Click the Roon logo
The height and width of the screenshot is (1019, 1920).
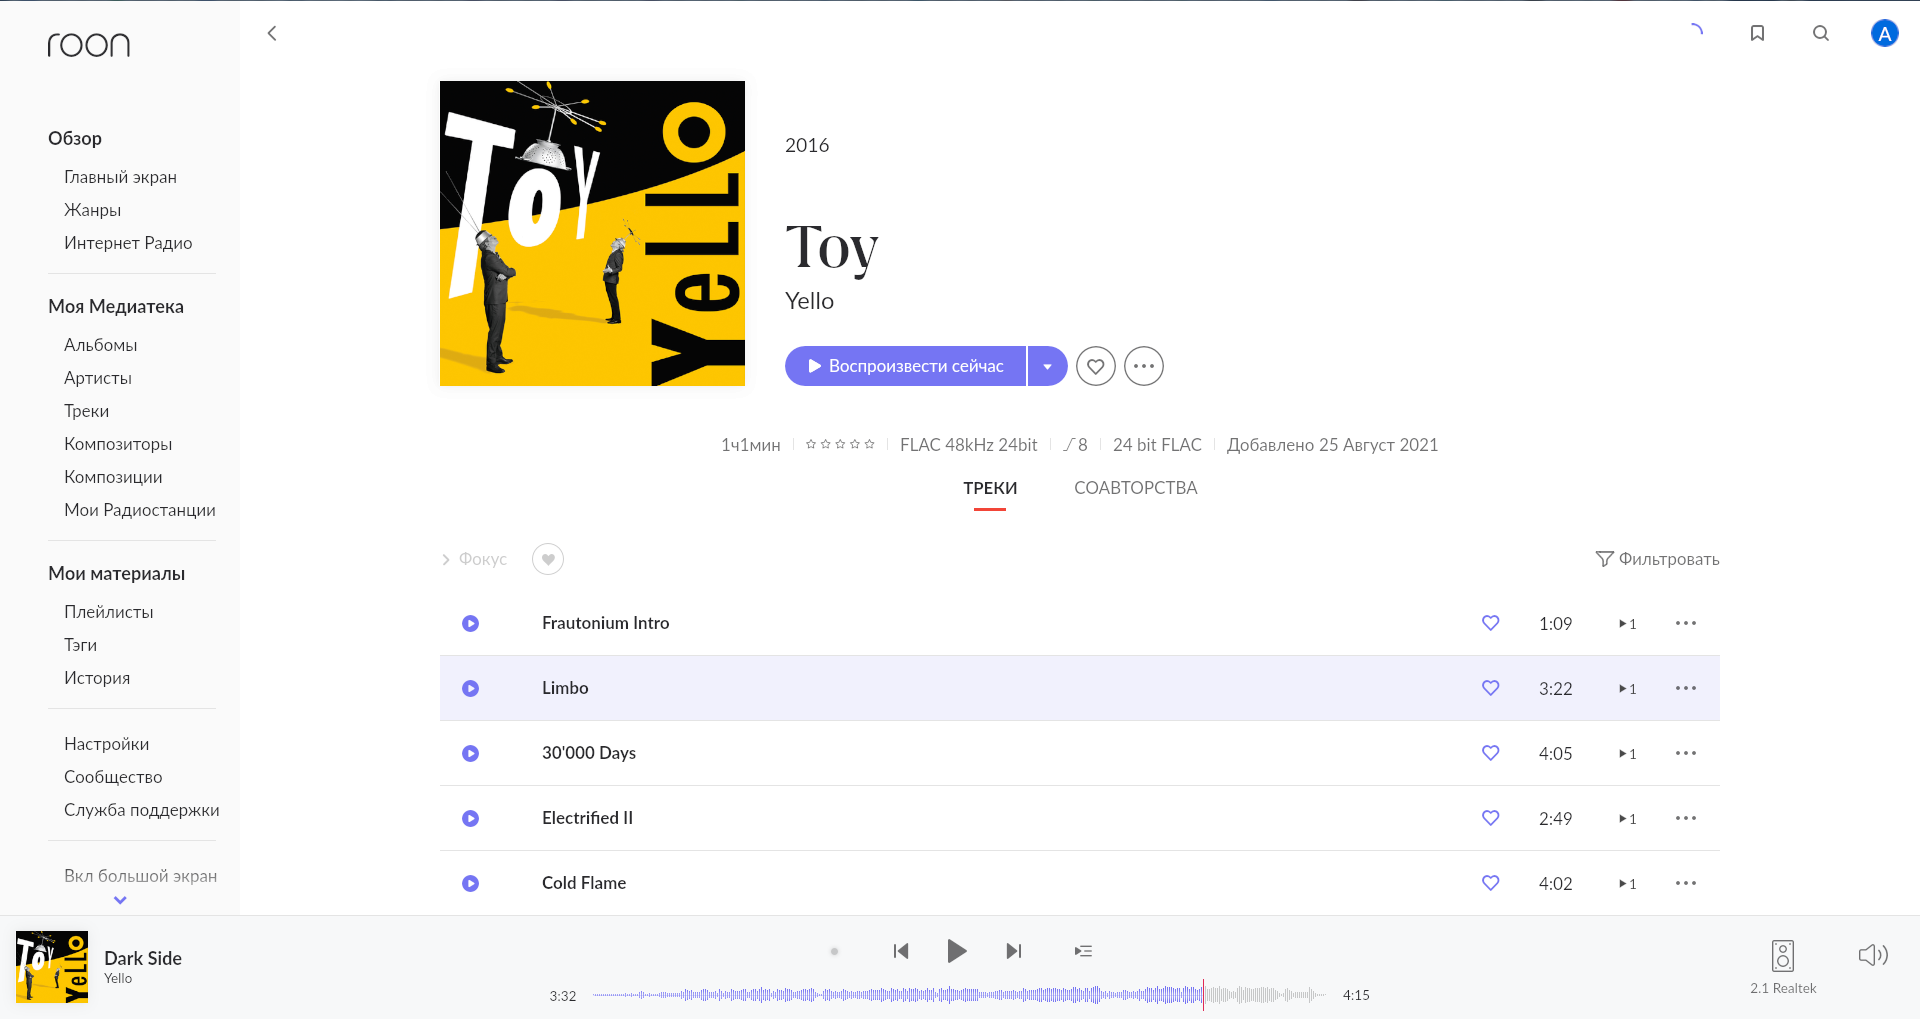coord(89,44)
